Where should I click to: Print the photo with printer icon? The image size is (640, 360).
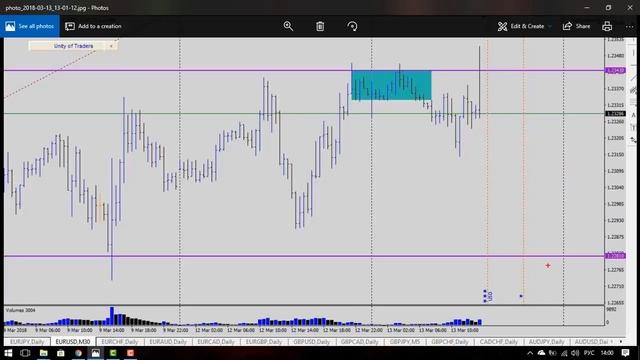[x=607, y=26]
